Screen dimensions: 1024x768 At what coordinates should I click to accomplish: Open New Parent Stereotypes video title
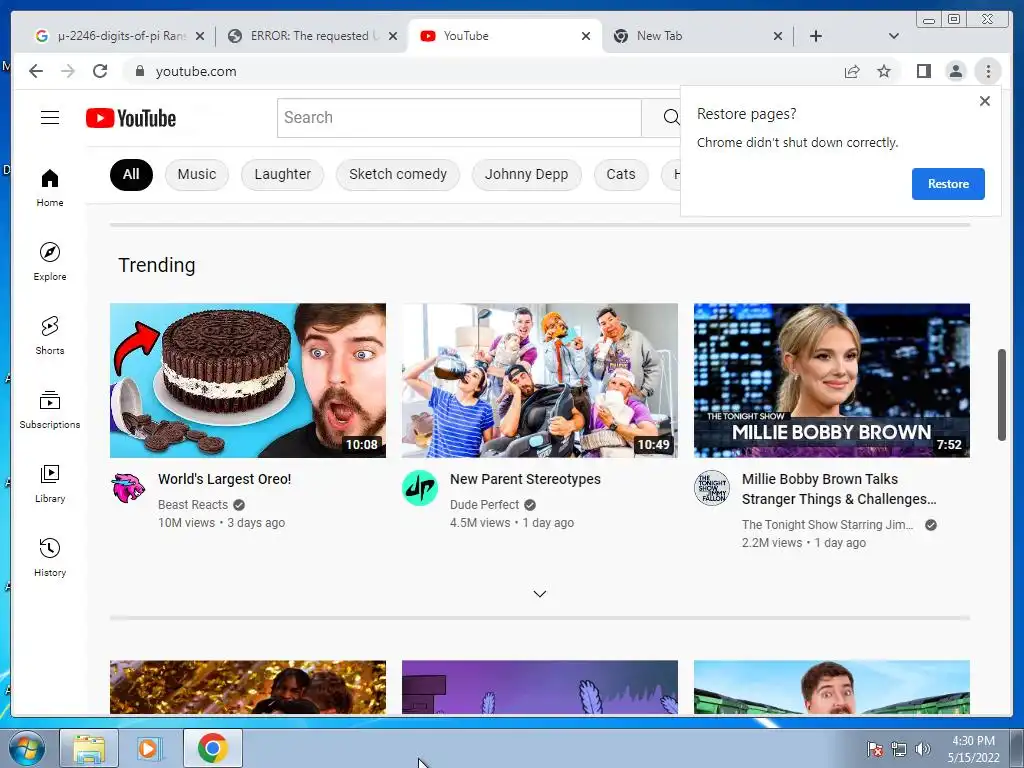coord(525,479)
